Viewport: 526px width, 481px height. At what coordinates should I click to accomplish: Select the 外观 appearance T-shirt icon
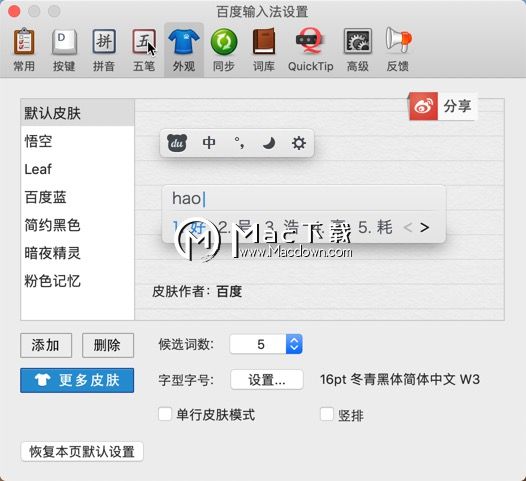coord(184,50)
